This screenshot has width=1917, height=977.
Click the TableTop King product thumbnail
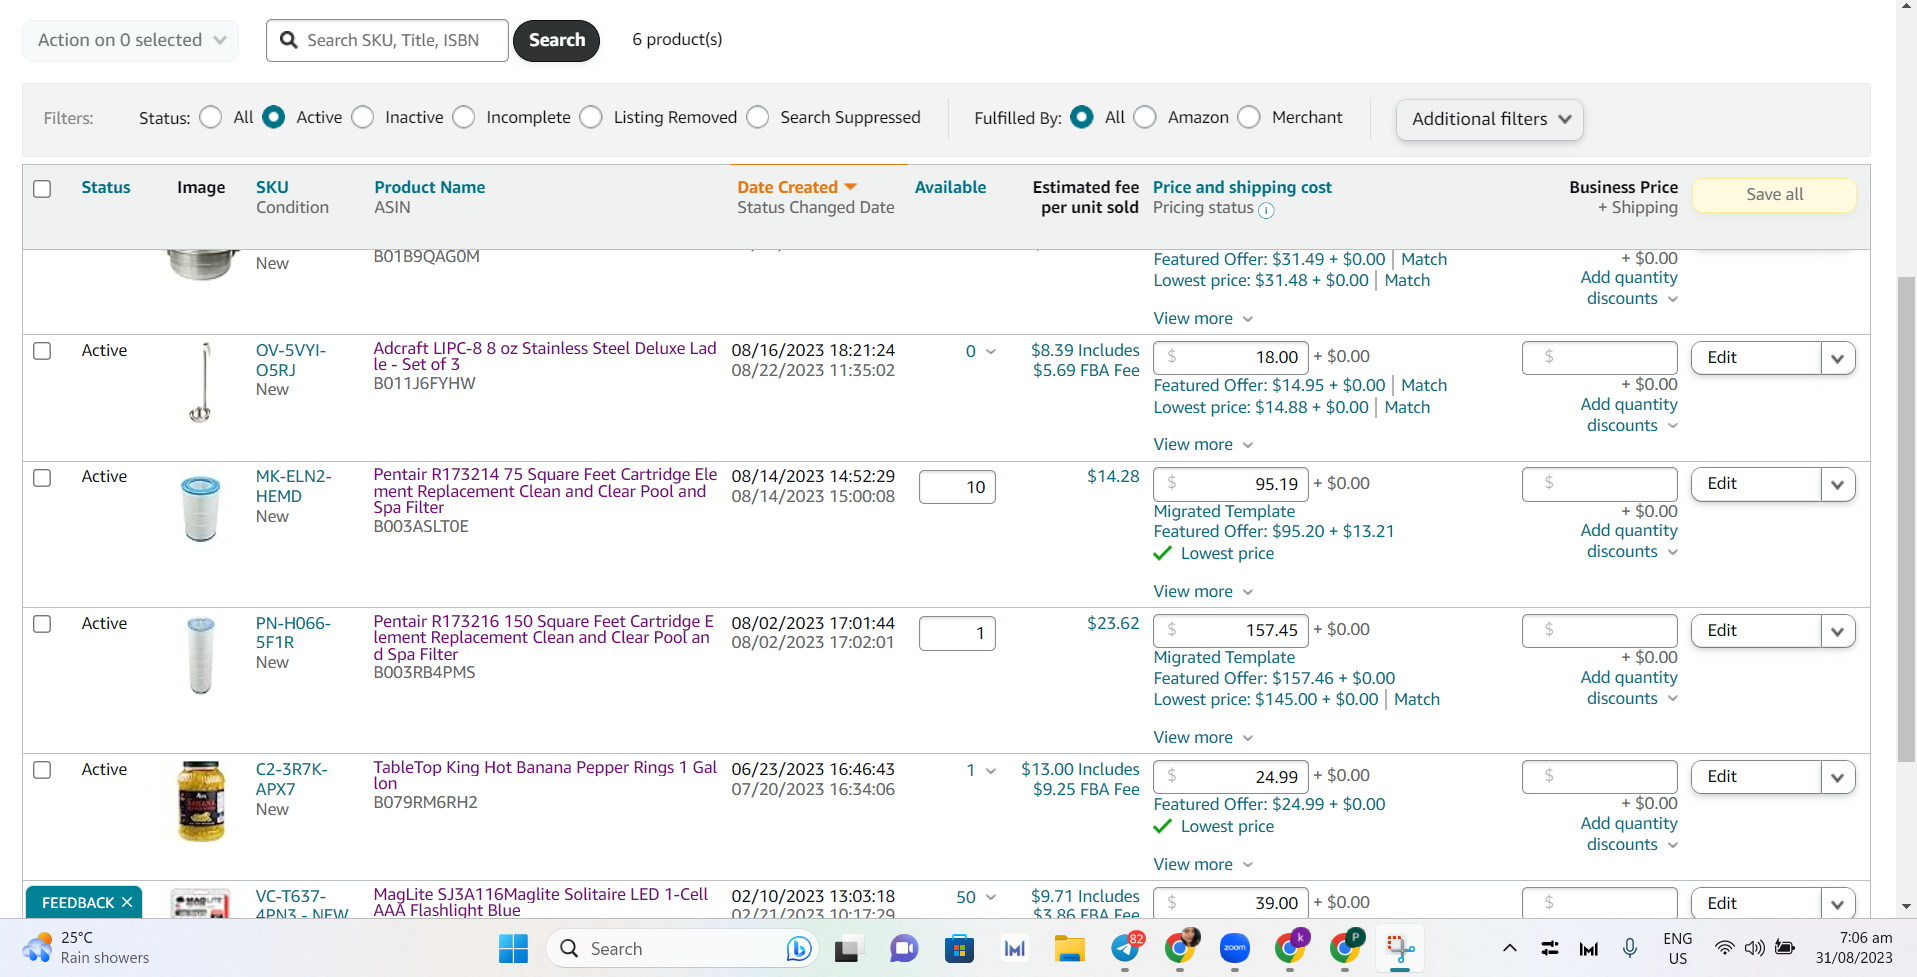[x=201, y=802]
